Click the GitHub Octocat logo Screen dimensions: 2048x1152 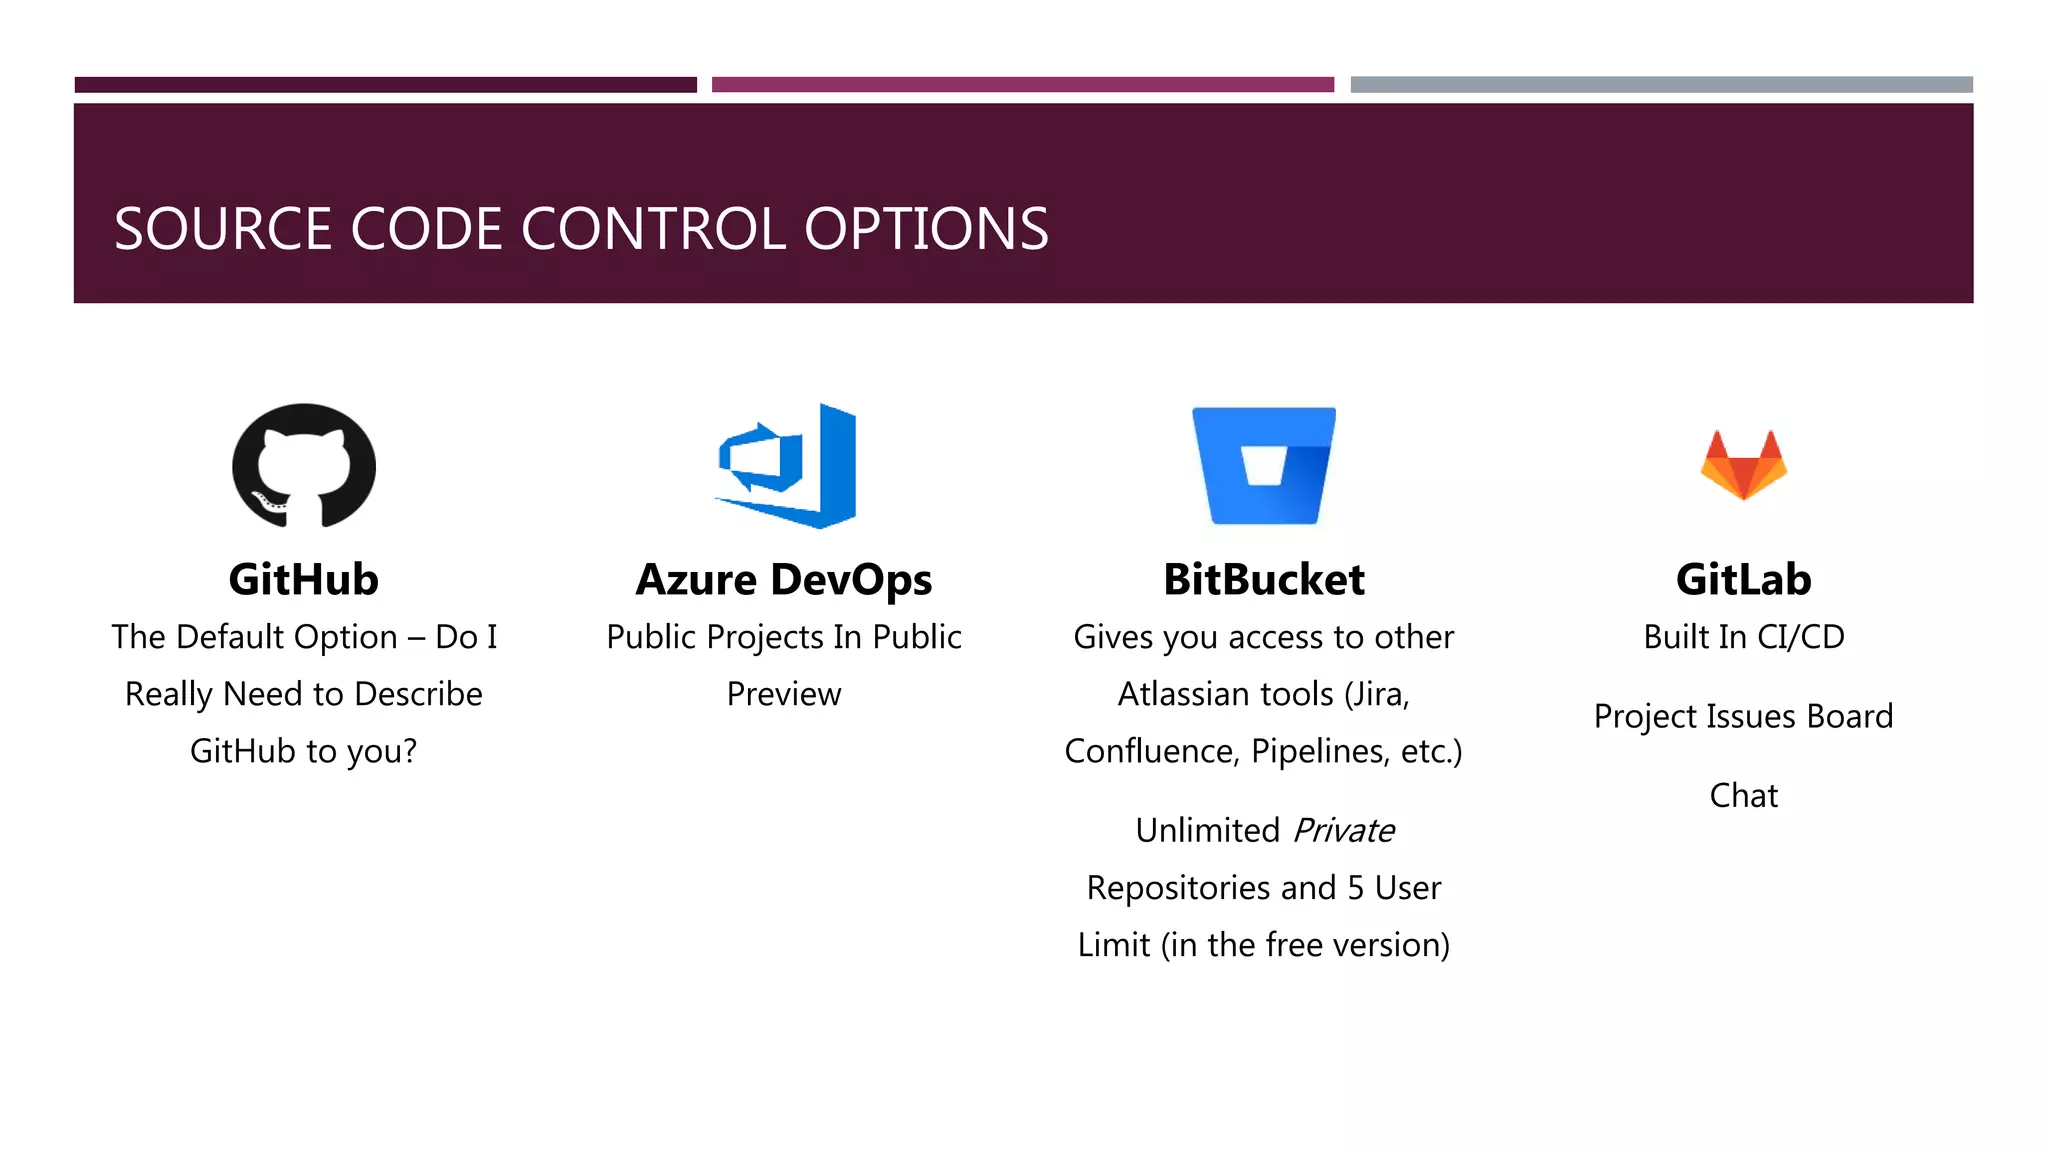tap(304, 465)
